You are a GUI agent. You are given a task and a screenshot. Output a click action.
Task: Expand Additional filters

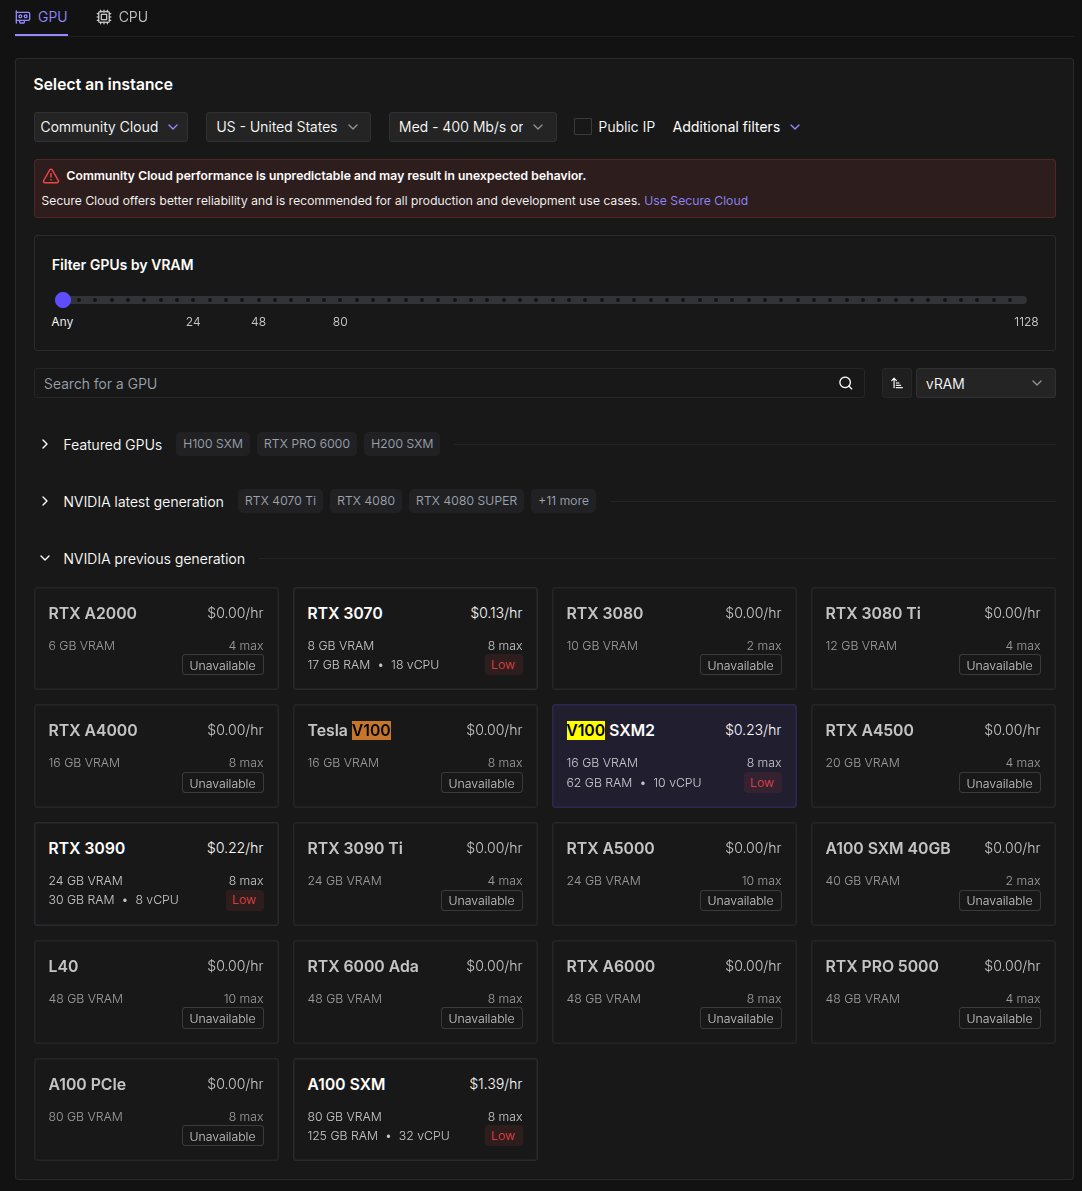click(736, 127)
